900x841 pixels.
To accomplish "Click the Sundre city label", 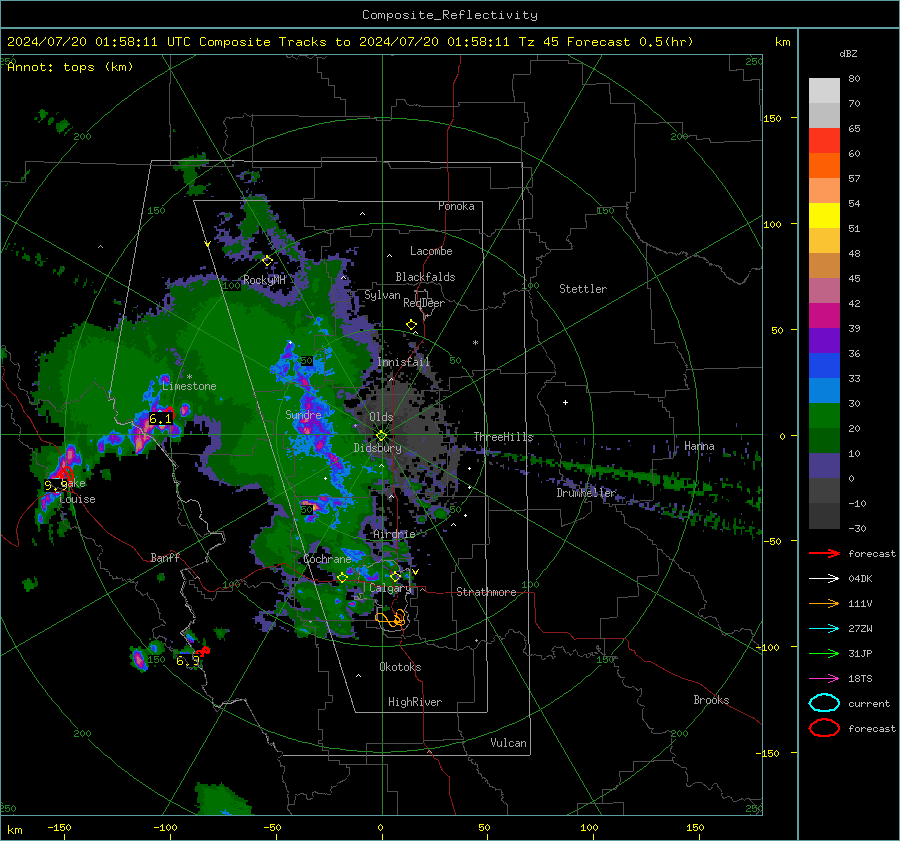I will (303, 414).
